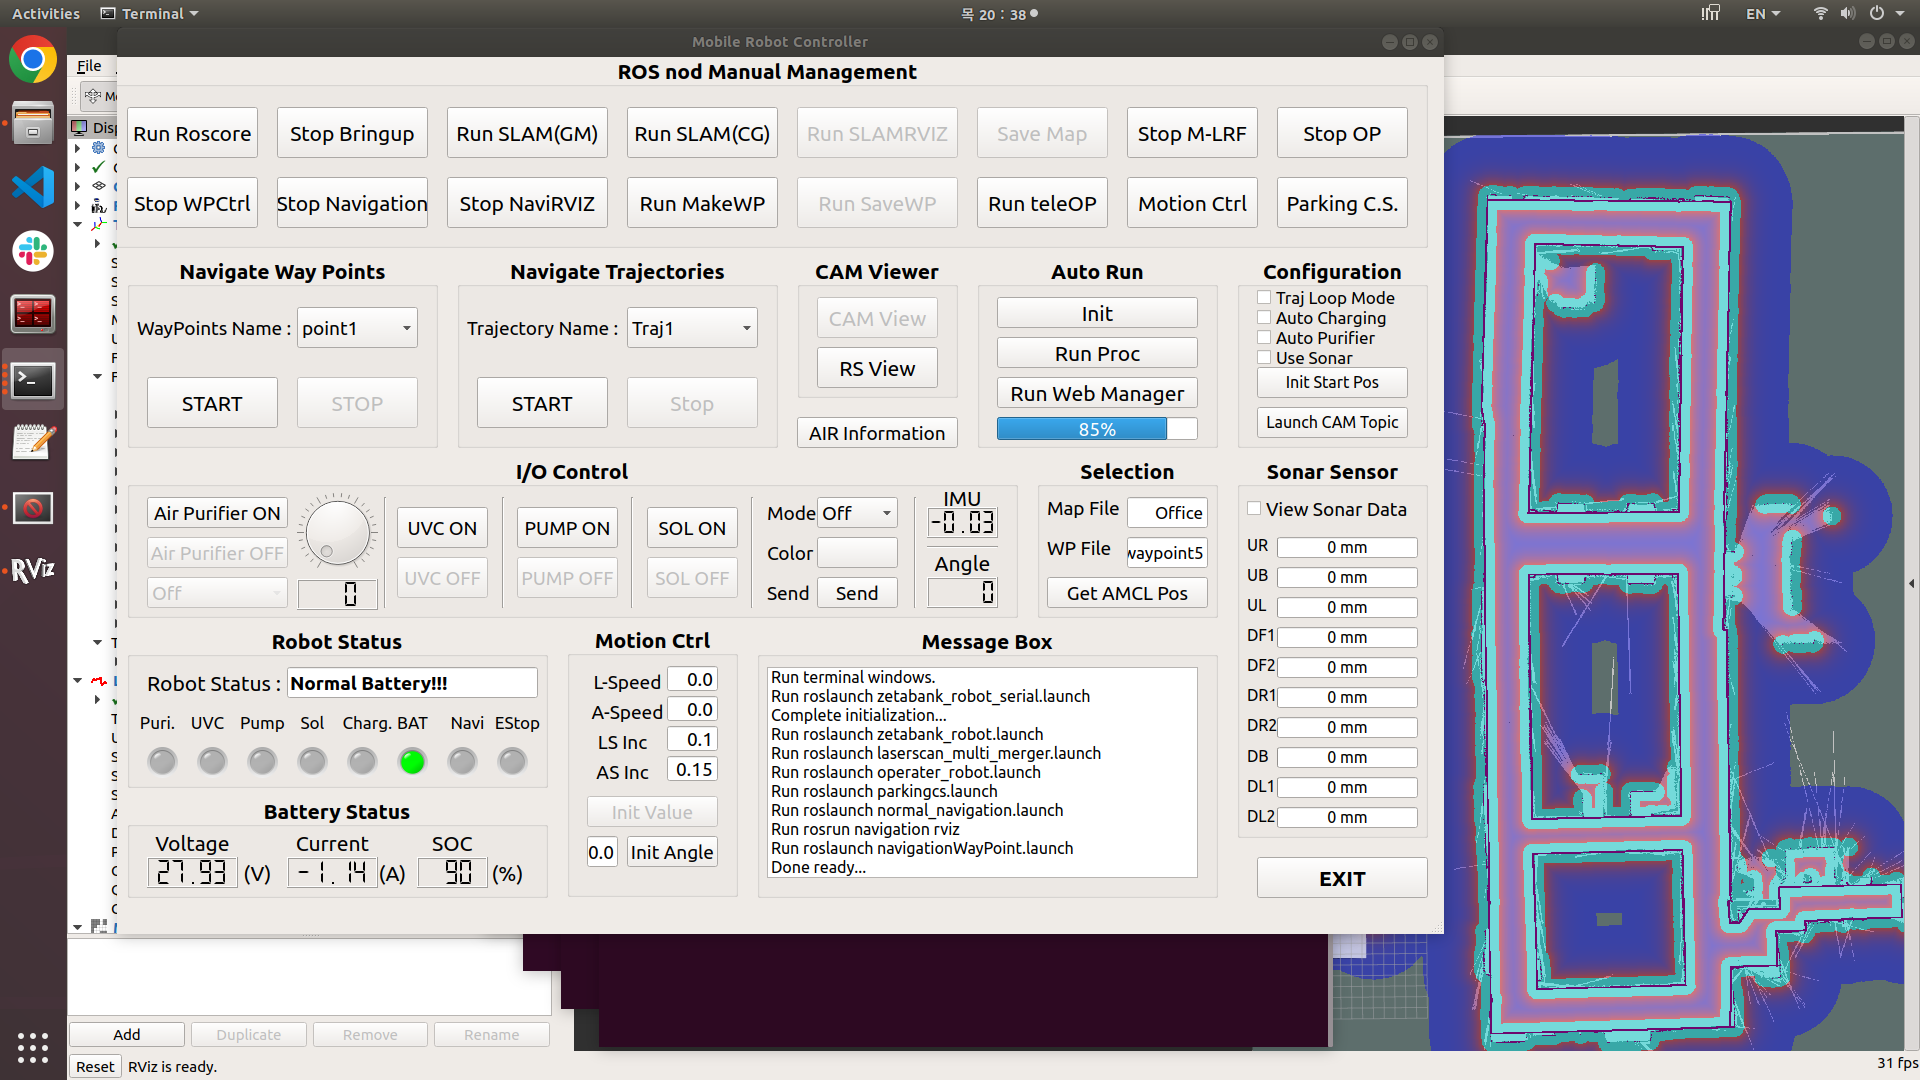The height and width of the screenshot is (1080, 1920).
Task: Open the text editor dock icon
Action: tap(33, 443)
